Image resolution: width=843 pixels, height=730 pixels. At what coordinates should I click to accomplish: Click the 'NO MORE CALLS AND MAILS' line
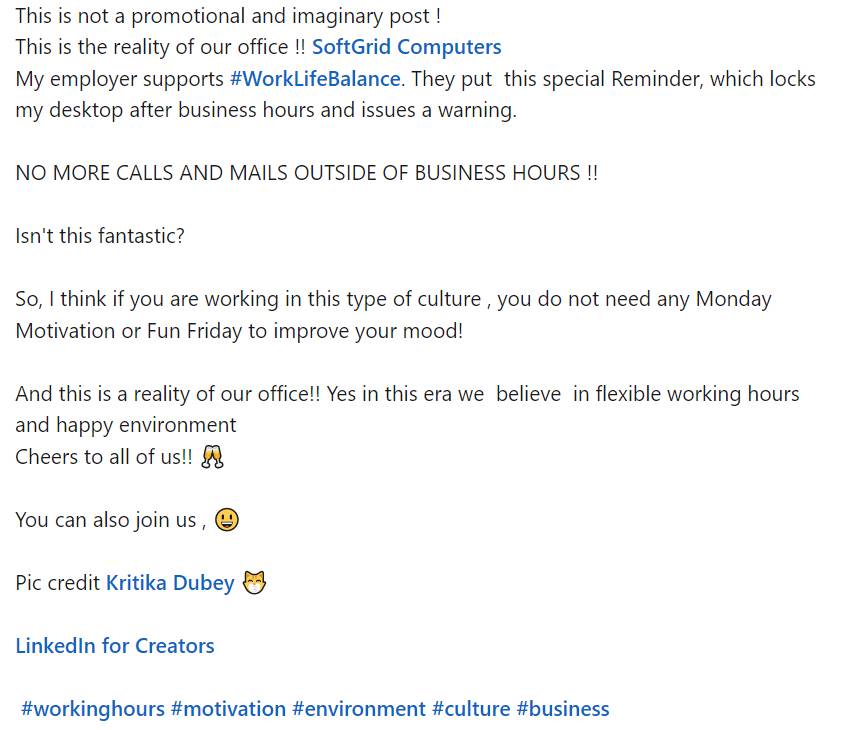pyautogui.click(x=306, y=173)
